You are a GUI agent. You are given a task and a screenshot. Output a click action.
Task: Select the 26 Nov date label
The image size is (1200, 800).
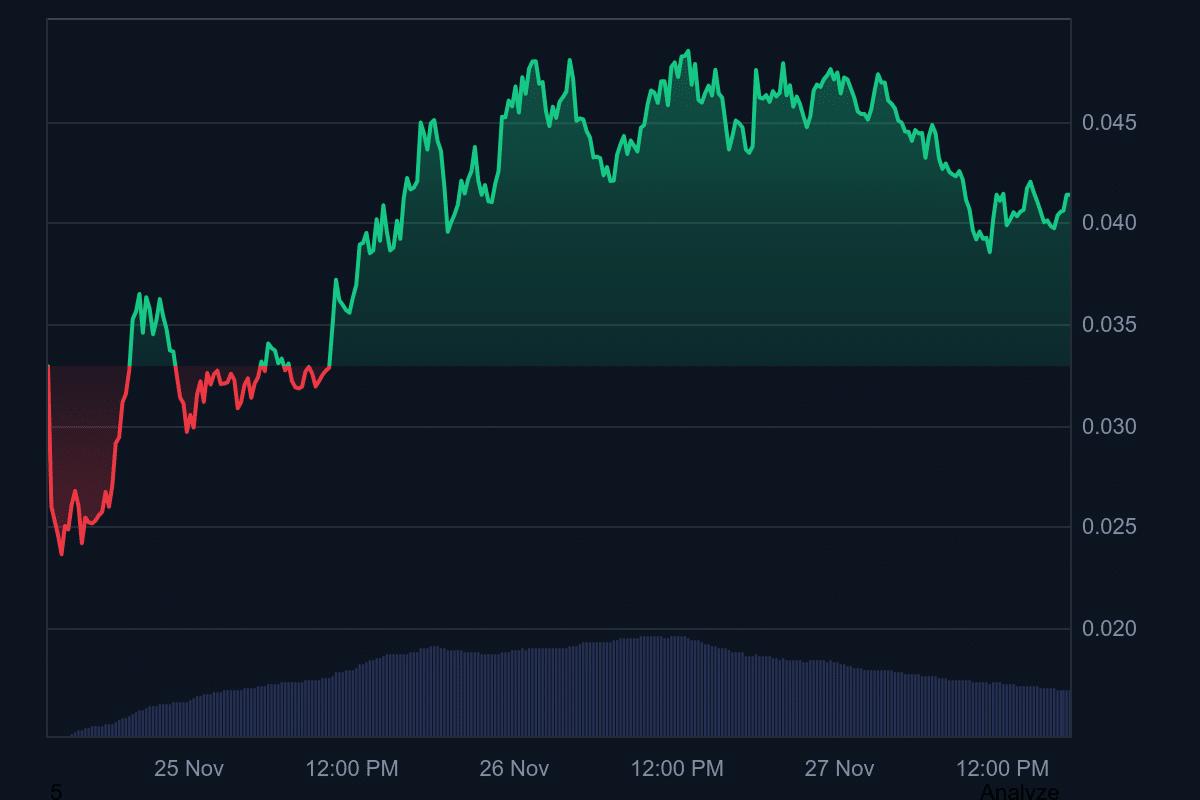pos(514,768)
